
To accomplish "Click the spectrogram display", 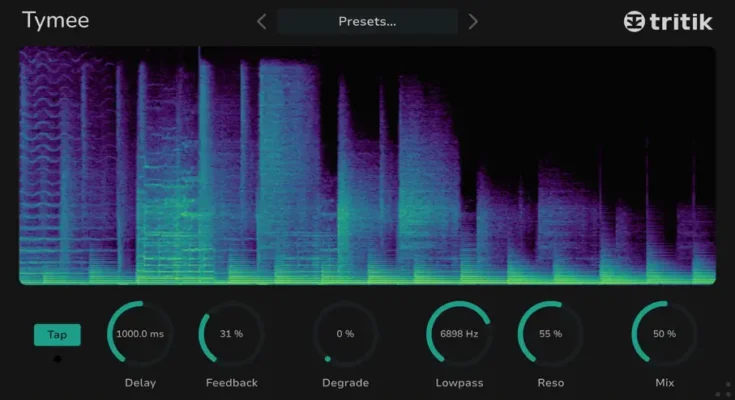I will [367, 165].
